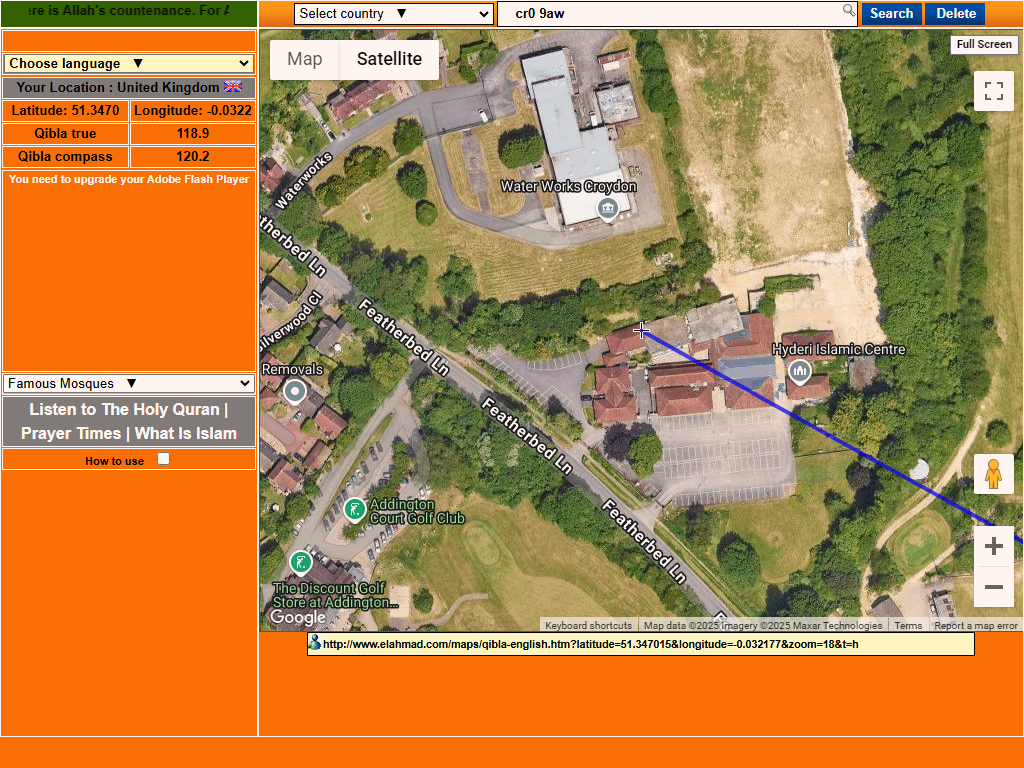Click the Removals location marker
Screen dimensions: 1024x768
click(295, 392)
